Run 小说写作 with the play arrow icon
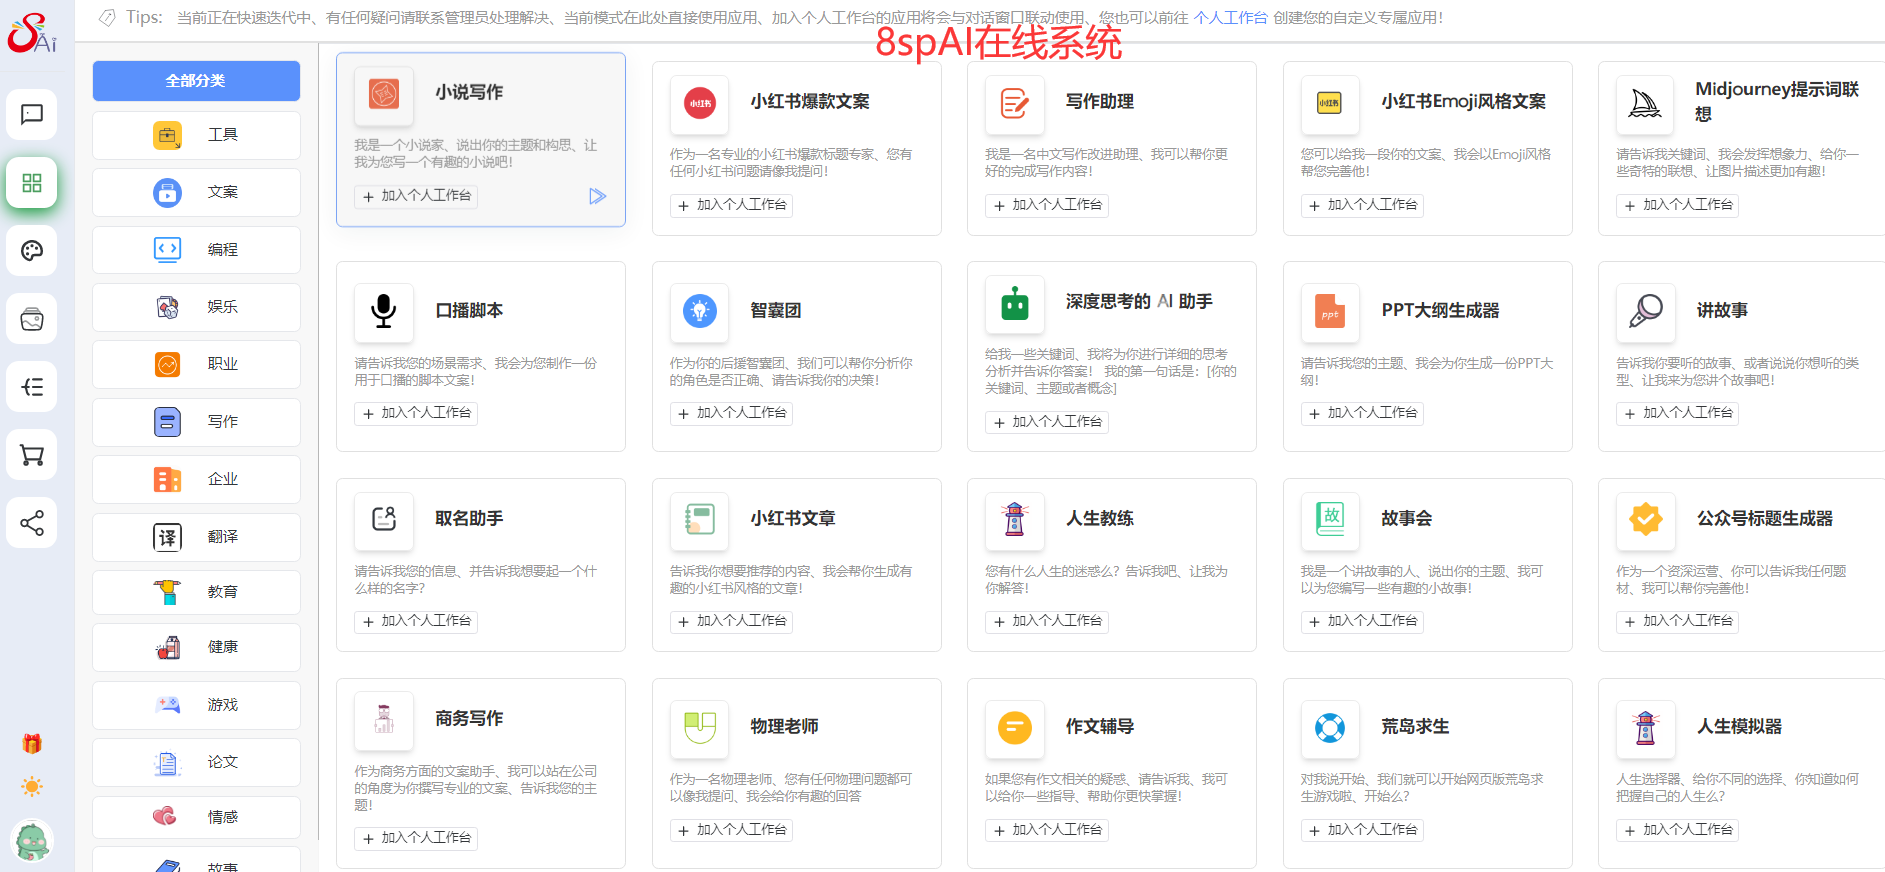This screenshot has height=872, width=1885. 597,196
